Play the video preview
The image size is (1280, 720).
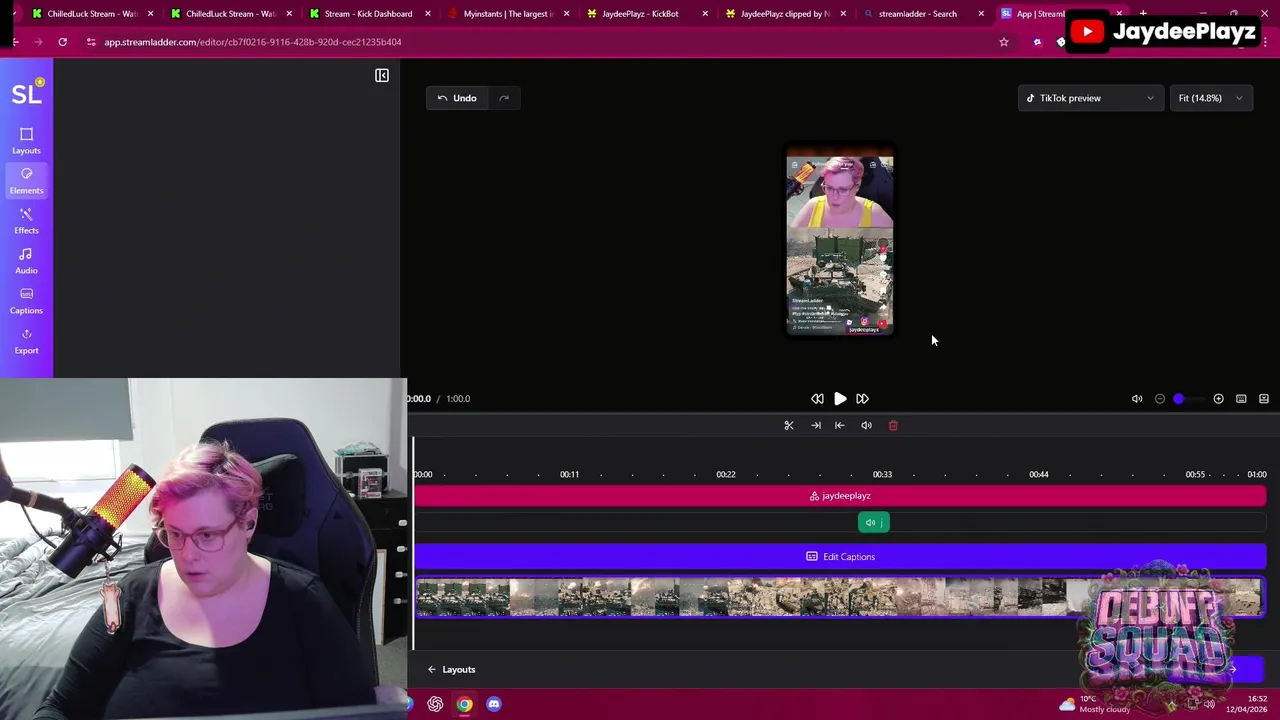(840, 399)
